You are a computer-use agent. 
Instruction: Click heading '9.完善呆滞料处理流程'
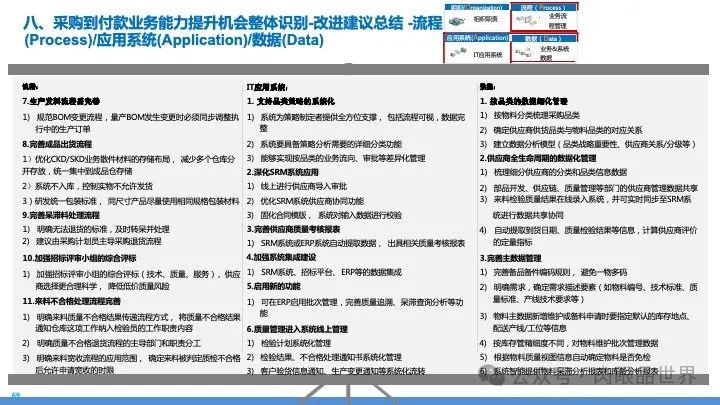(61, 215)
